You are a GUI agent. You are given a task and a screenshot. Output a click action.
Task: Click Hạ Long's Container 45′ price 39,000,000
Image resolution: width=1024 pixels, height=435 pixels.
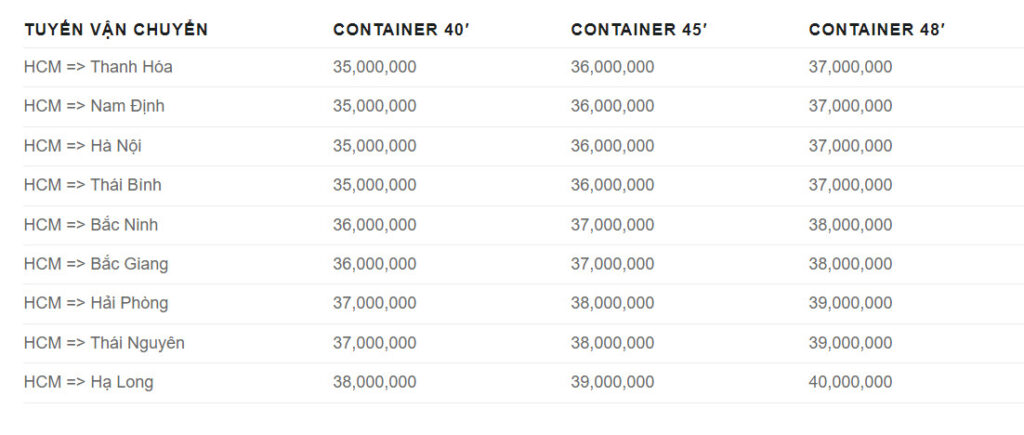[613, 382]
